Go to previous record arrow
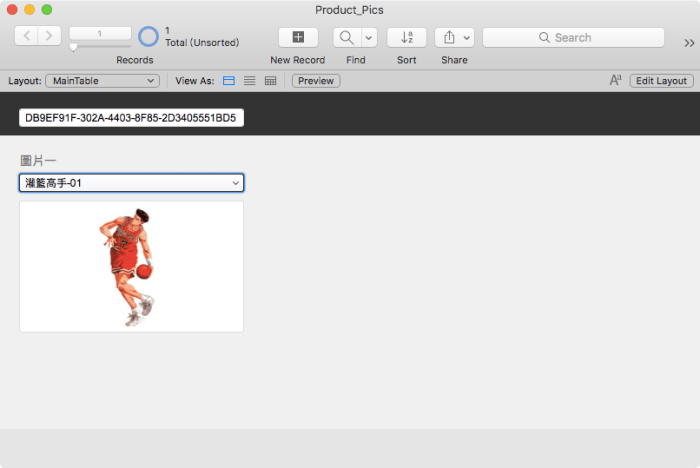700x468 pixels. 27,37
